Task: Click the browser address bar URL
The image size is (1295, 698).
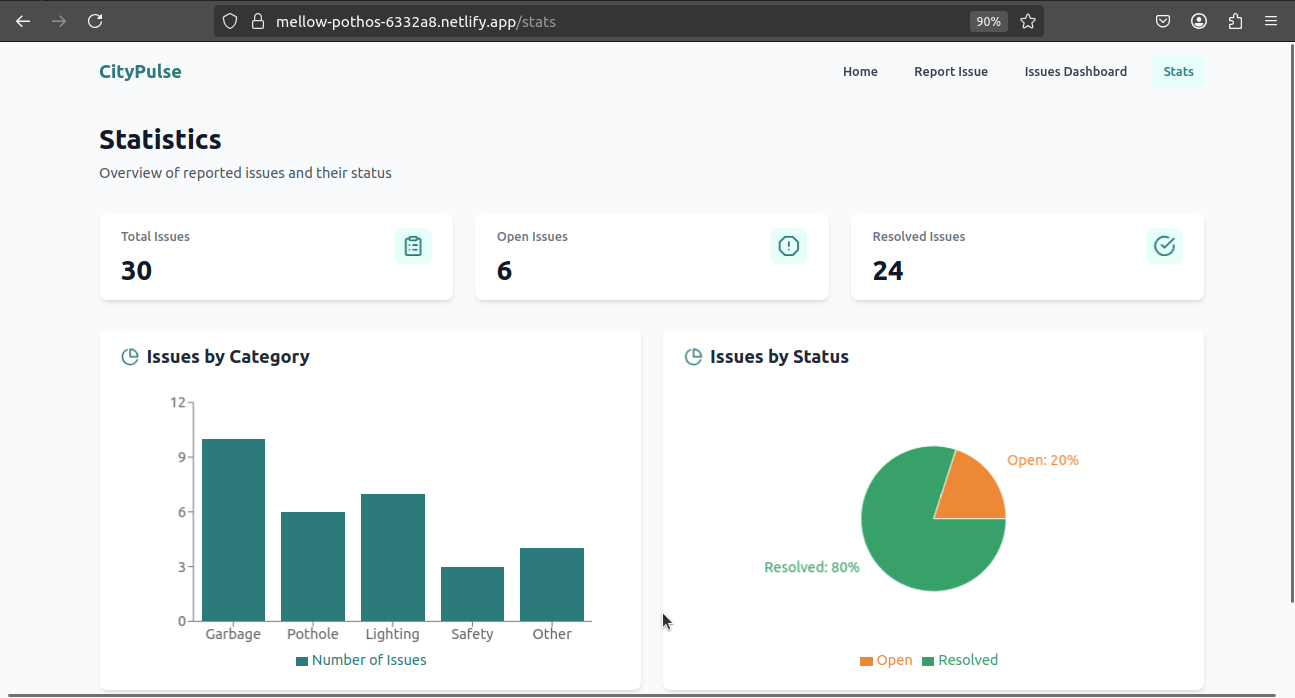Action: (x=416, y=21)
